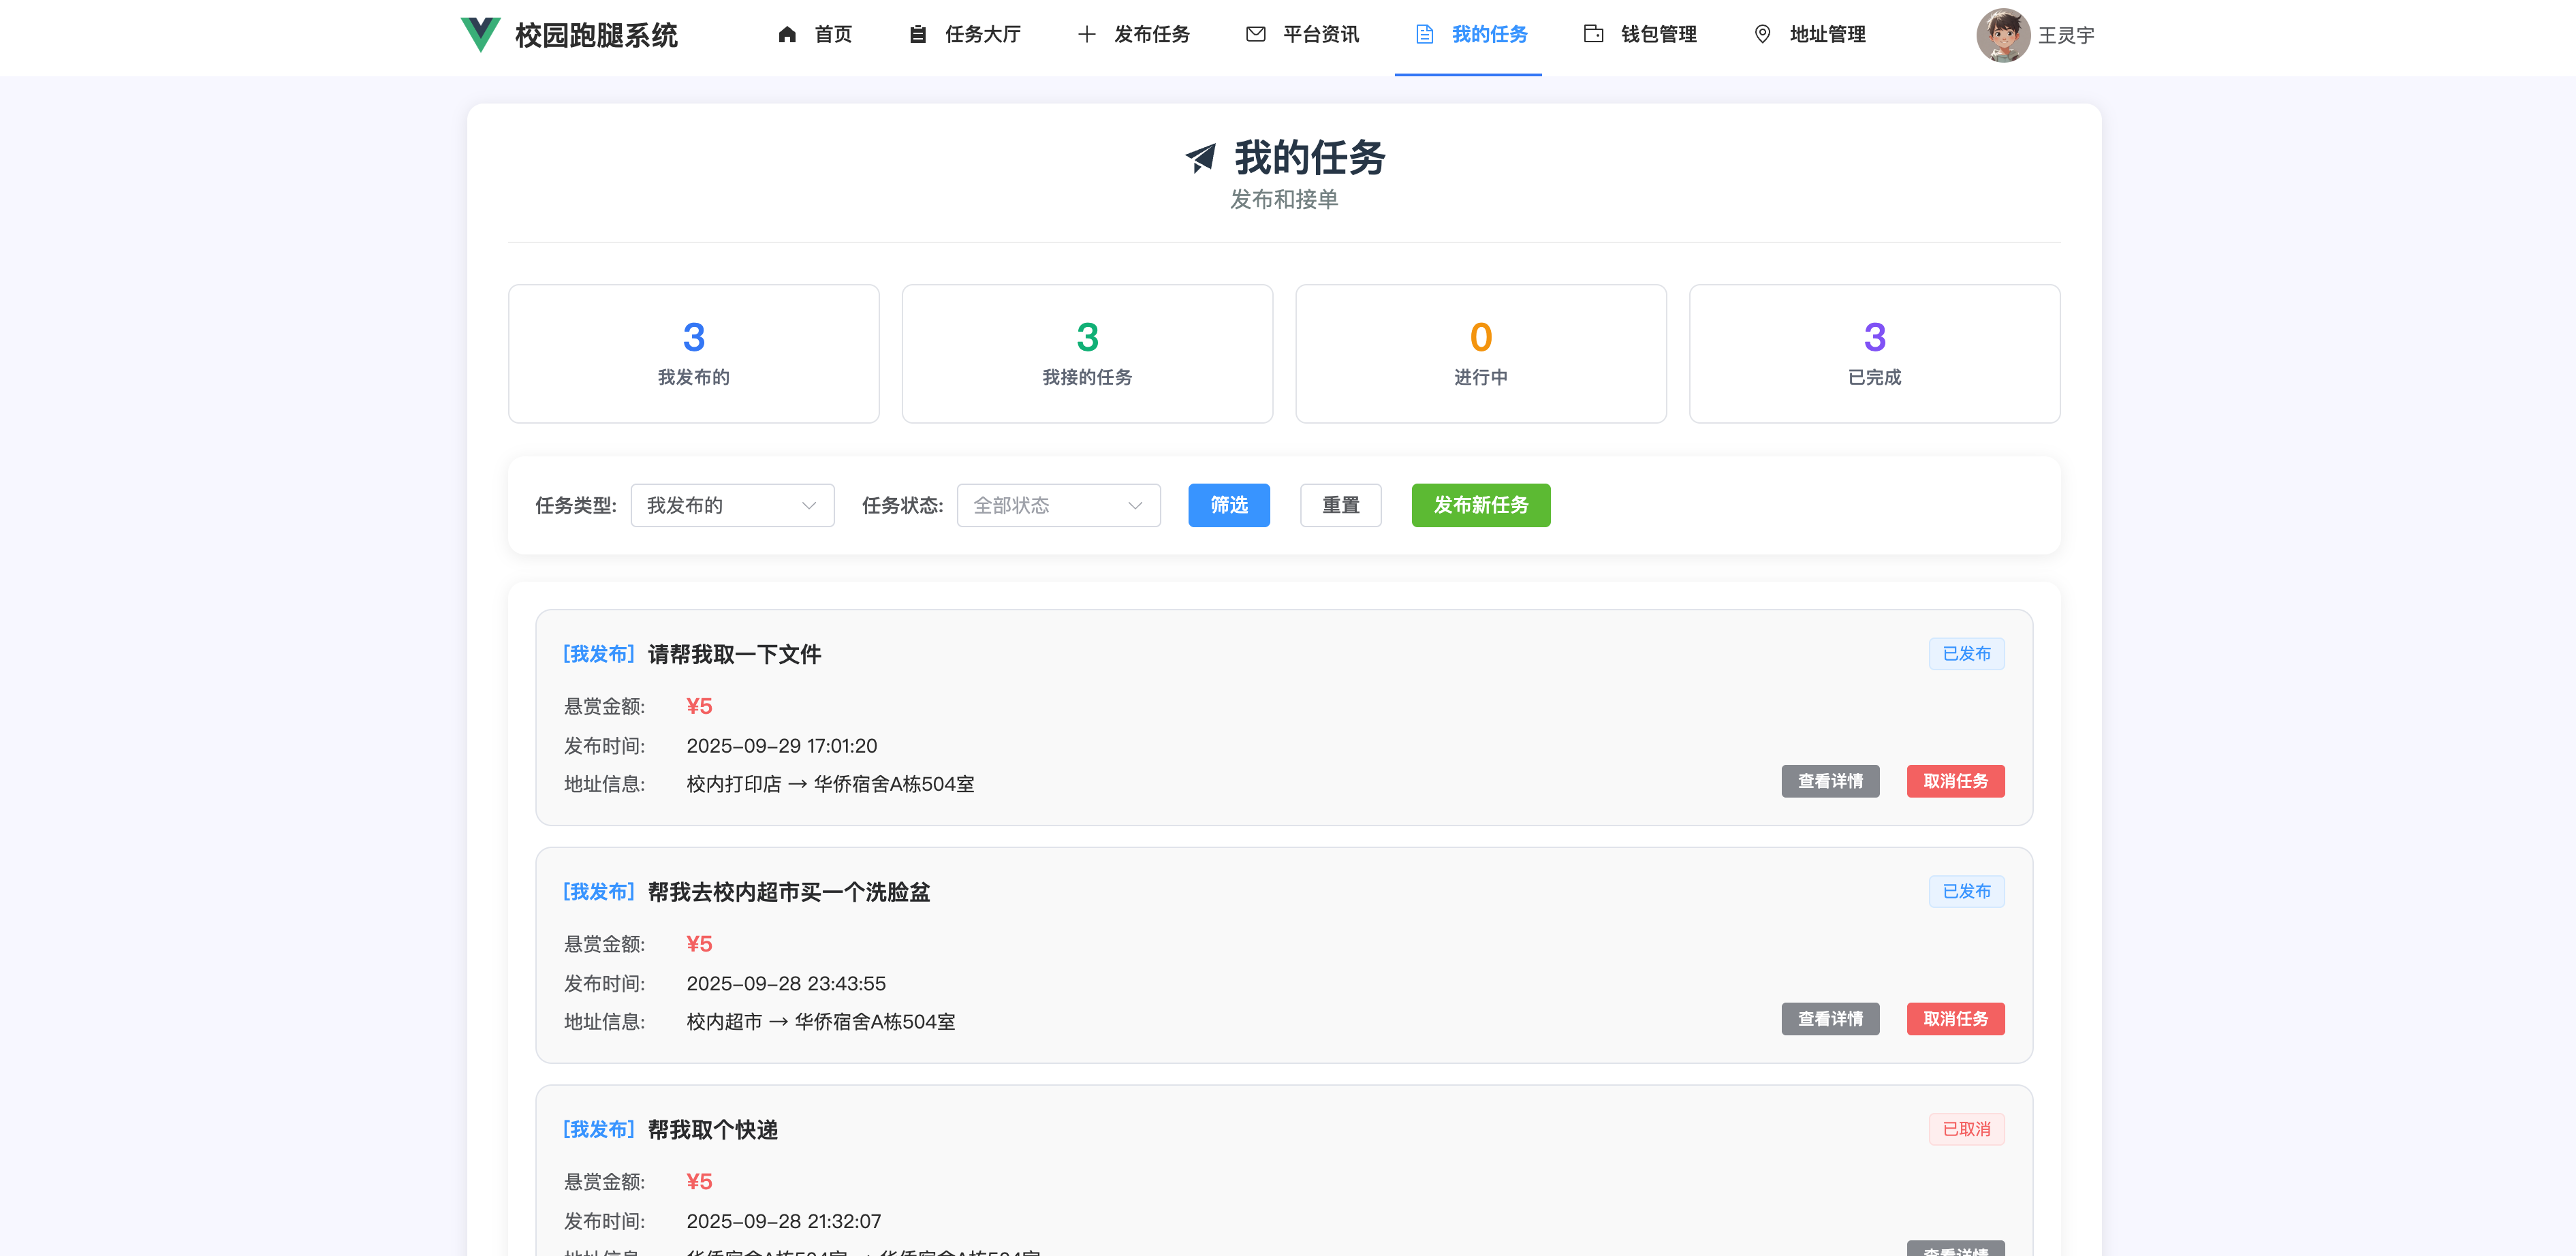Click the wallet icon for 钱包管理

point(1593,35)
